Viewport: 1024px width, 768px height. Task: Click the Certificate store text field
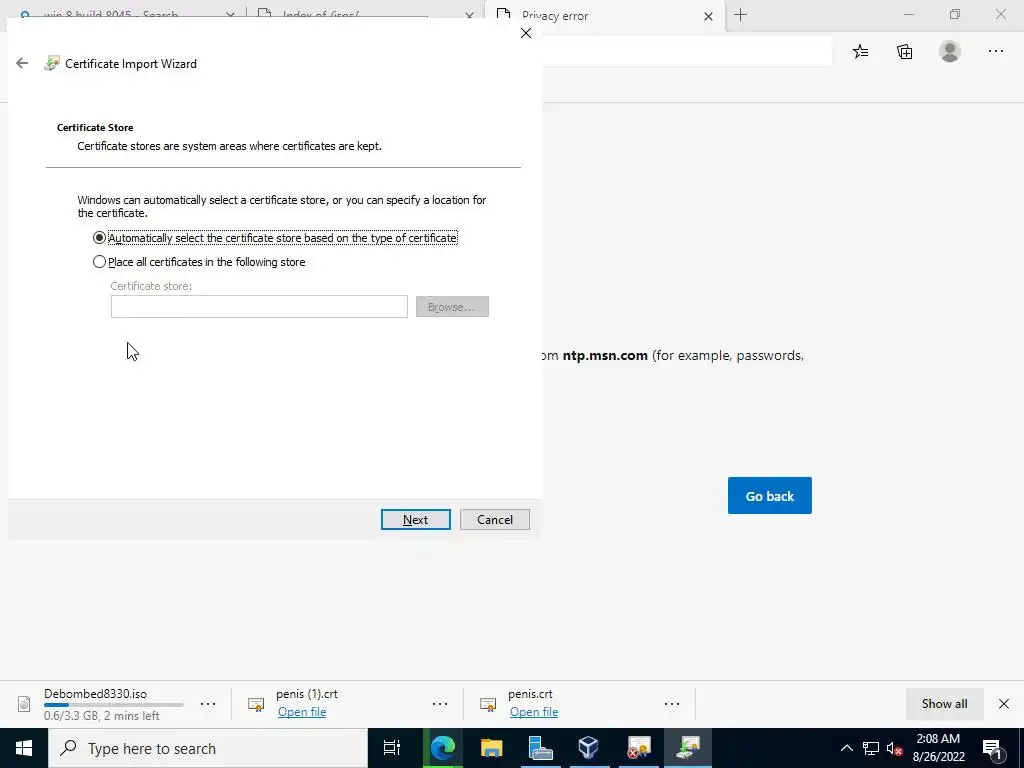(x=259, y=307)
